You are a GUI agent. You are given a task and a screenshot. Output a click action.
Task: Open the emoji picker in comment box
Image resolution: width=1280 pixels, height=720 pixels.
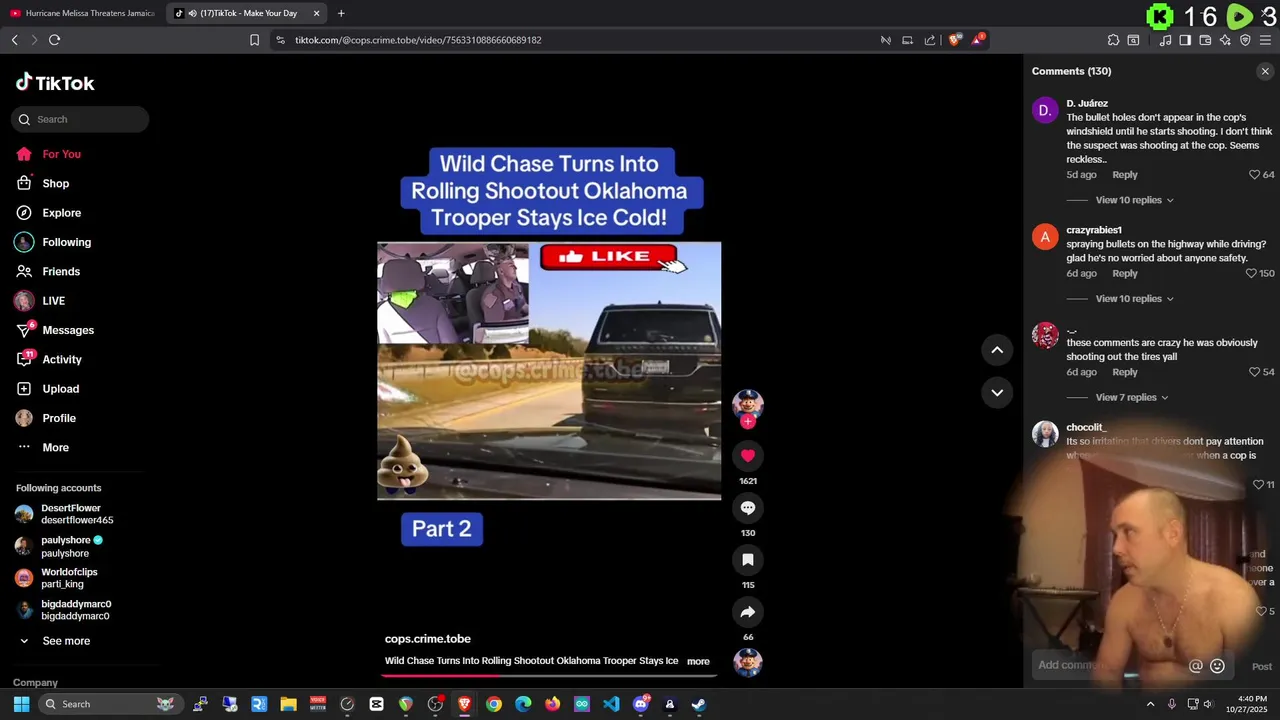pos(1217,666)
